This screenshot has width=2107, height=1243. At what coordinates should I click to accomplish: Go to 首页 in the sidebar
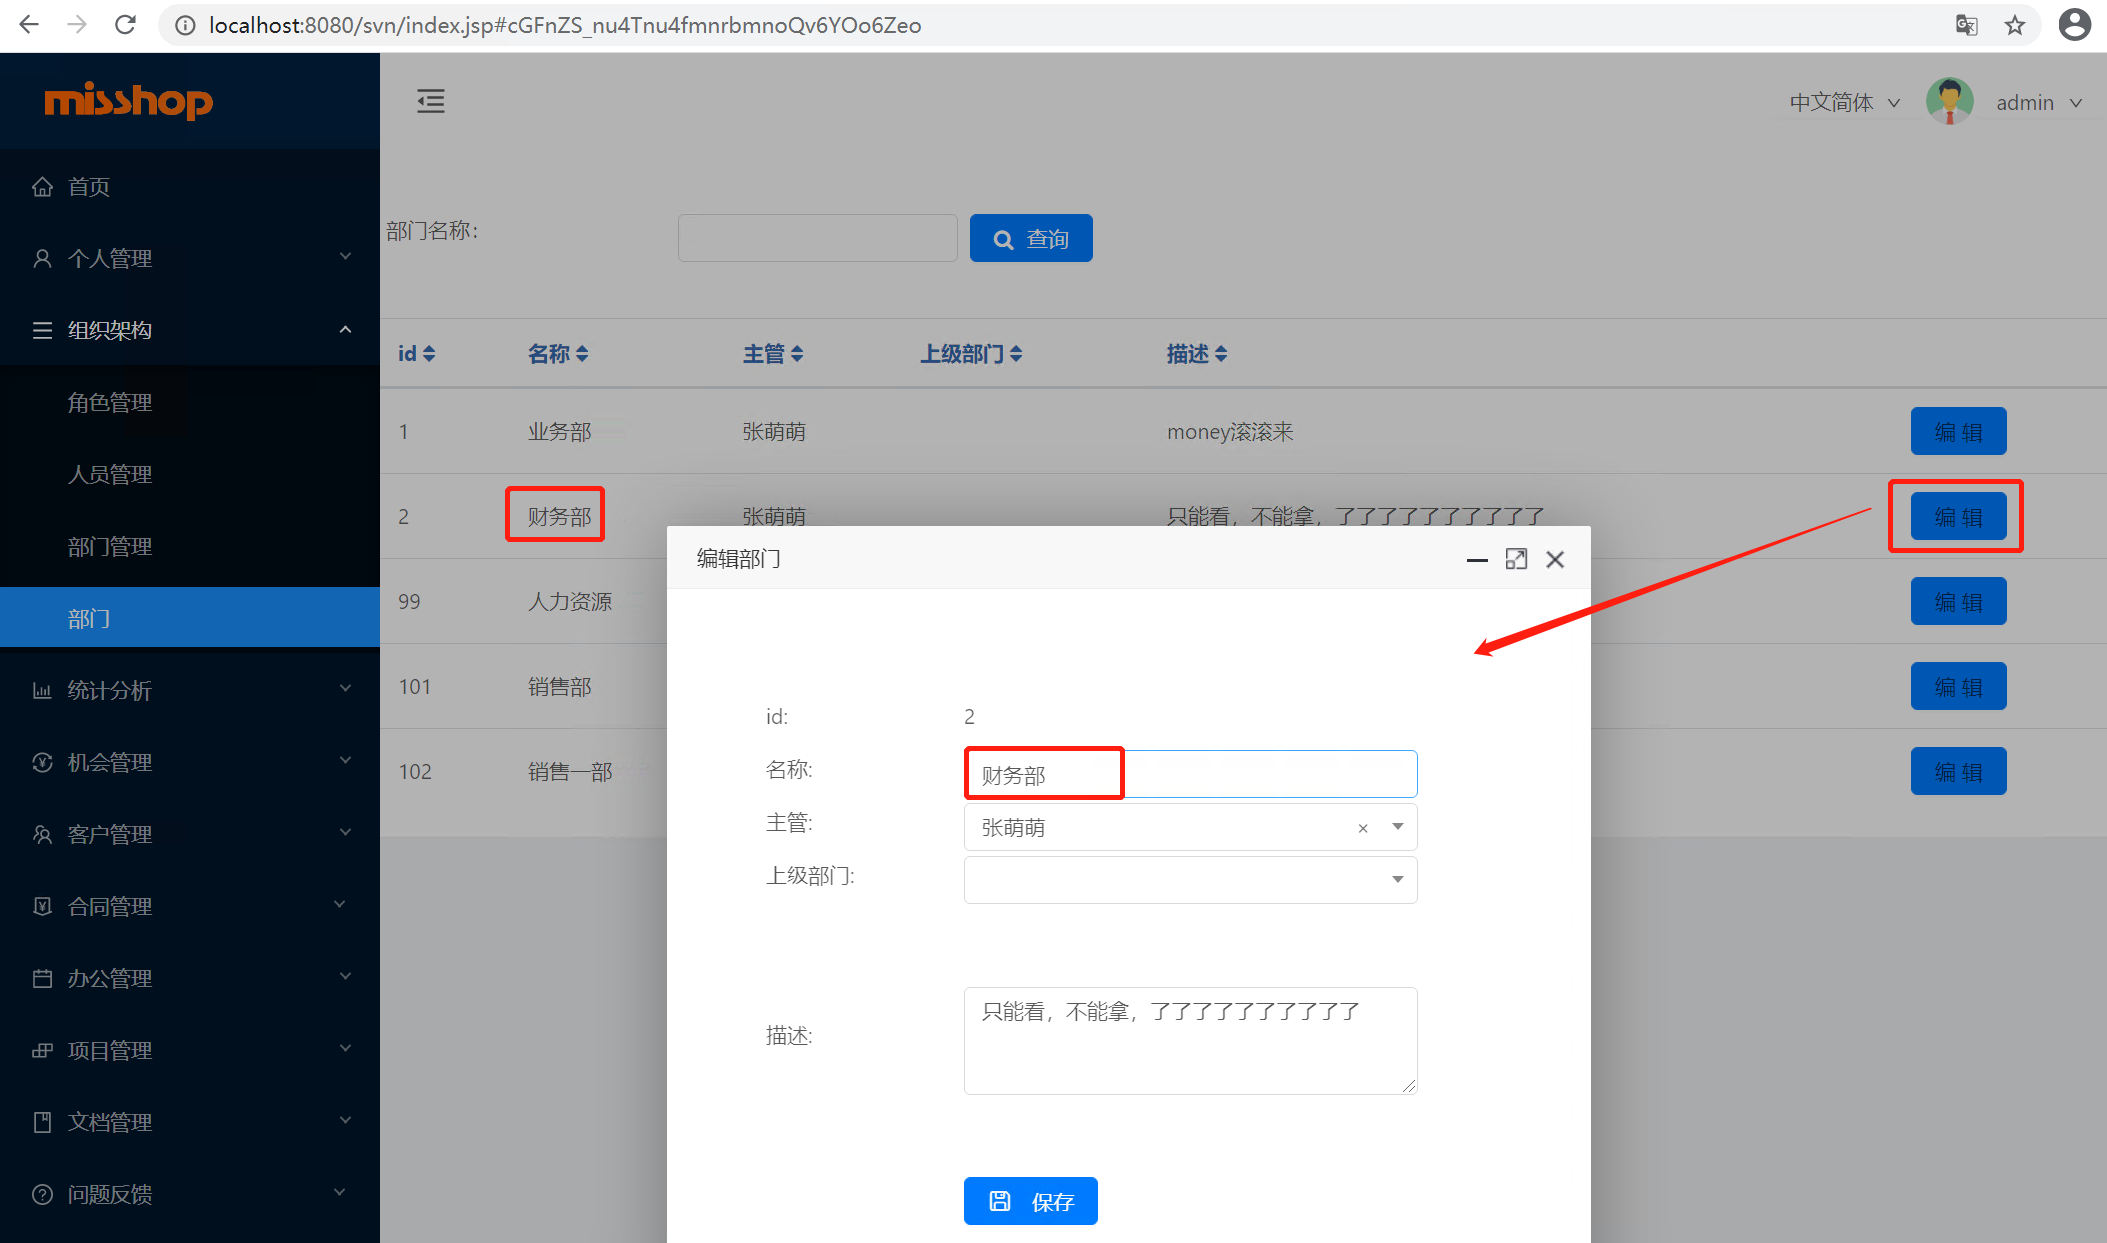click(x=88, y=187)
